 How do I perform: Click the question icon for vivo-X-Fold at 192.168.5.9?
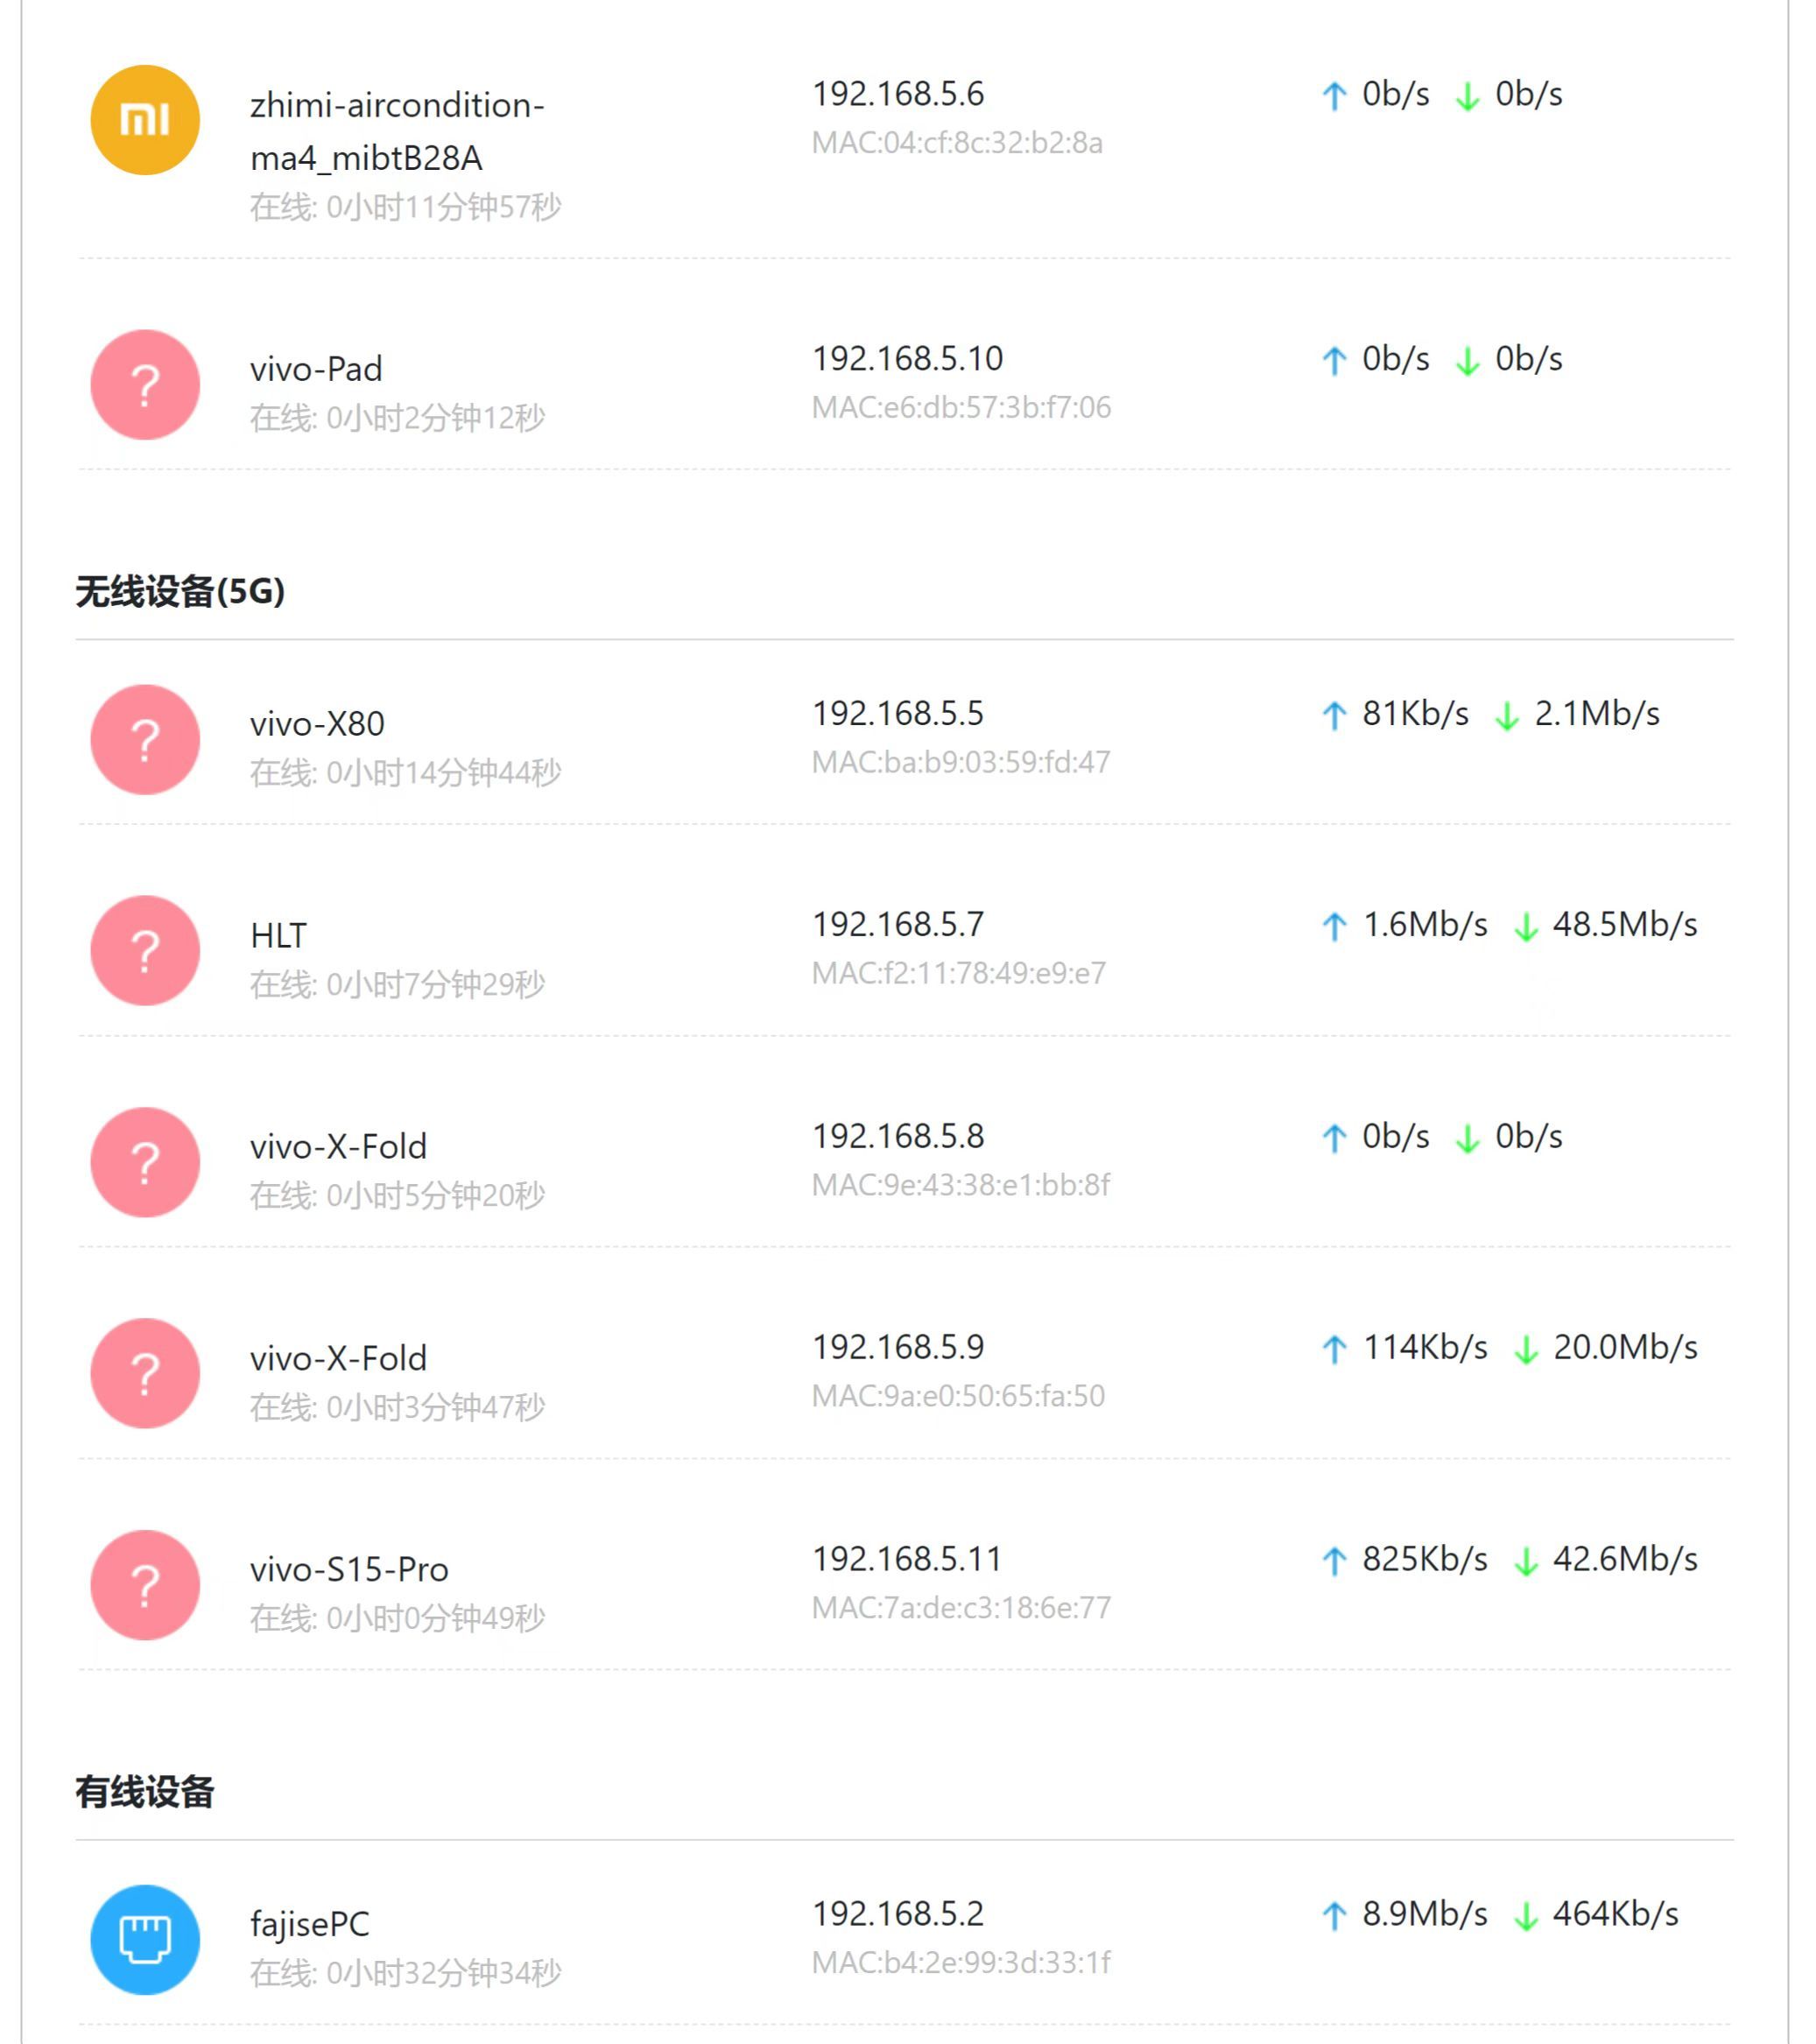click(145, 1373)
